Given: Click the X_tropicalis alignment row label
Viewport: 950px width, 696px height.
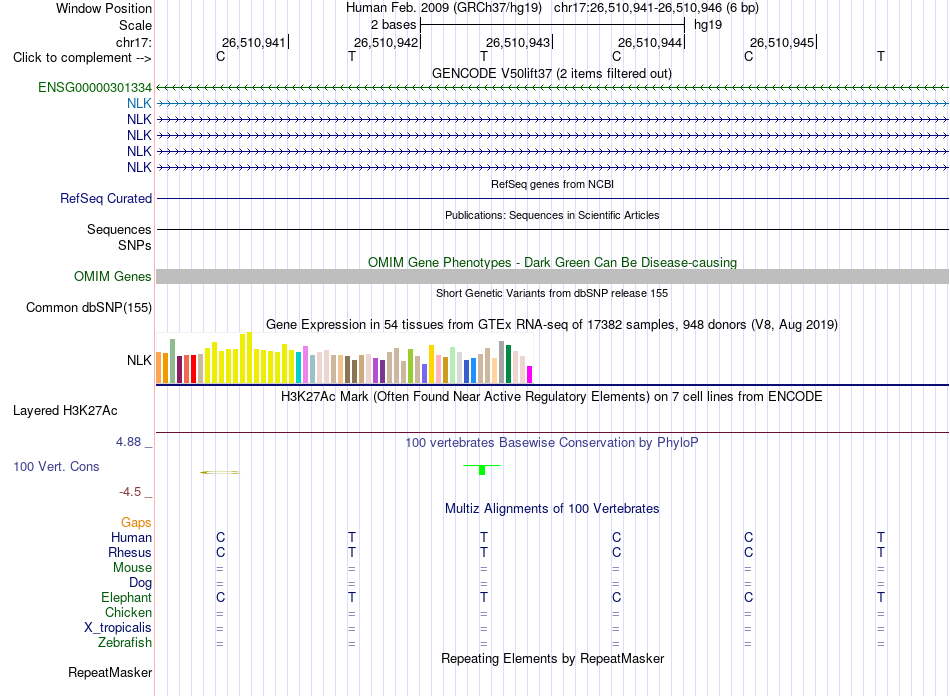Looking at the screenshot, I should click(x=118, y=628).
